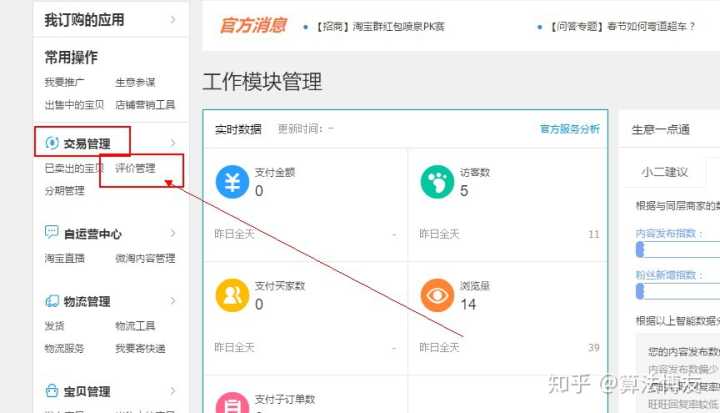
Task: Click the green footprint 访客数 icon
Action: coord(437,182)
